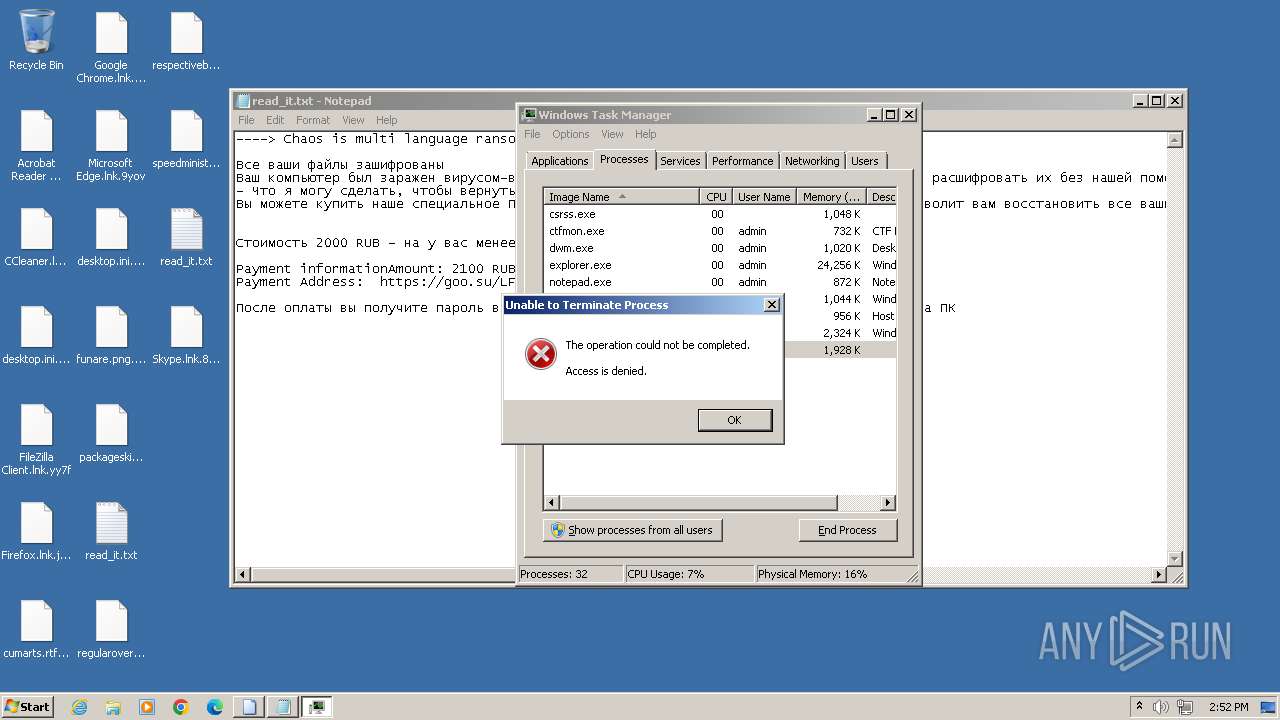Screen dimensions: 1280x720
Task: Select the cumarts.rtf... desktop file
Action: [x=36, y=629]
